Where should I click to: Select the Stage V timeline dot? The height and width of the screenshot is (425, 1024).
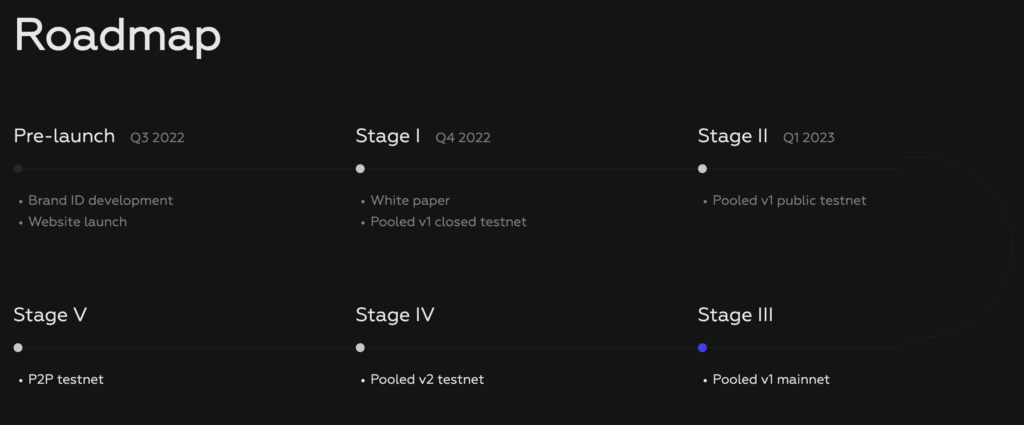tap(18, 347)
